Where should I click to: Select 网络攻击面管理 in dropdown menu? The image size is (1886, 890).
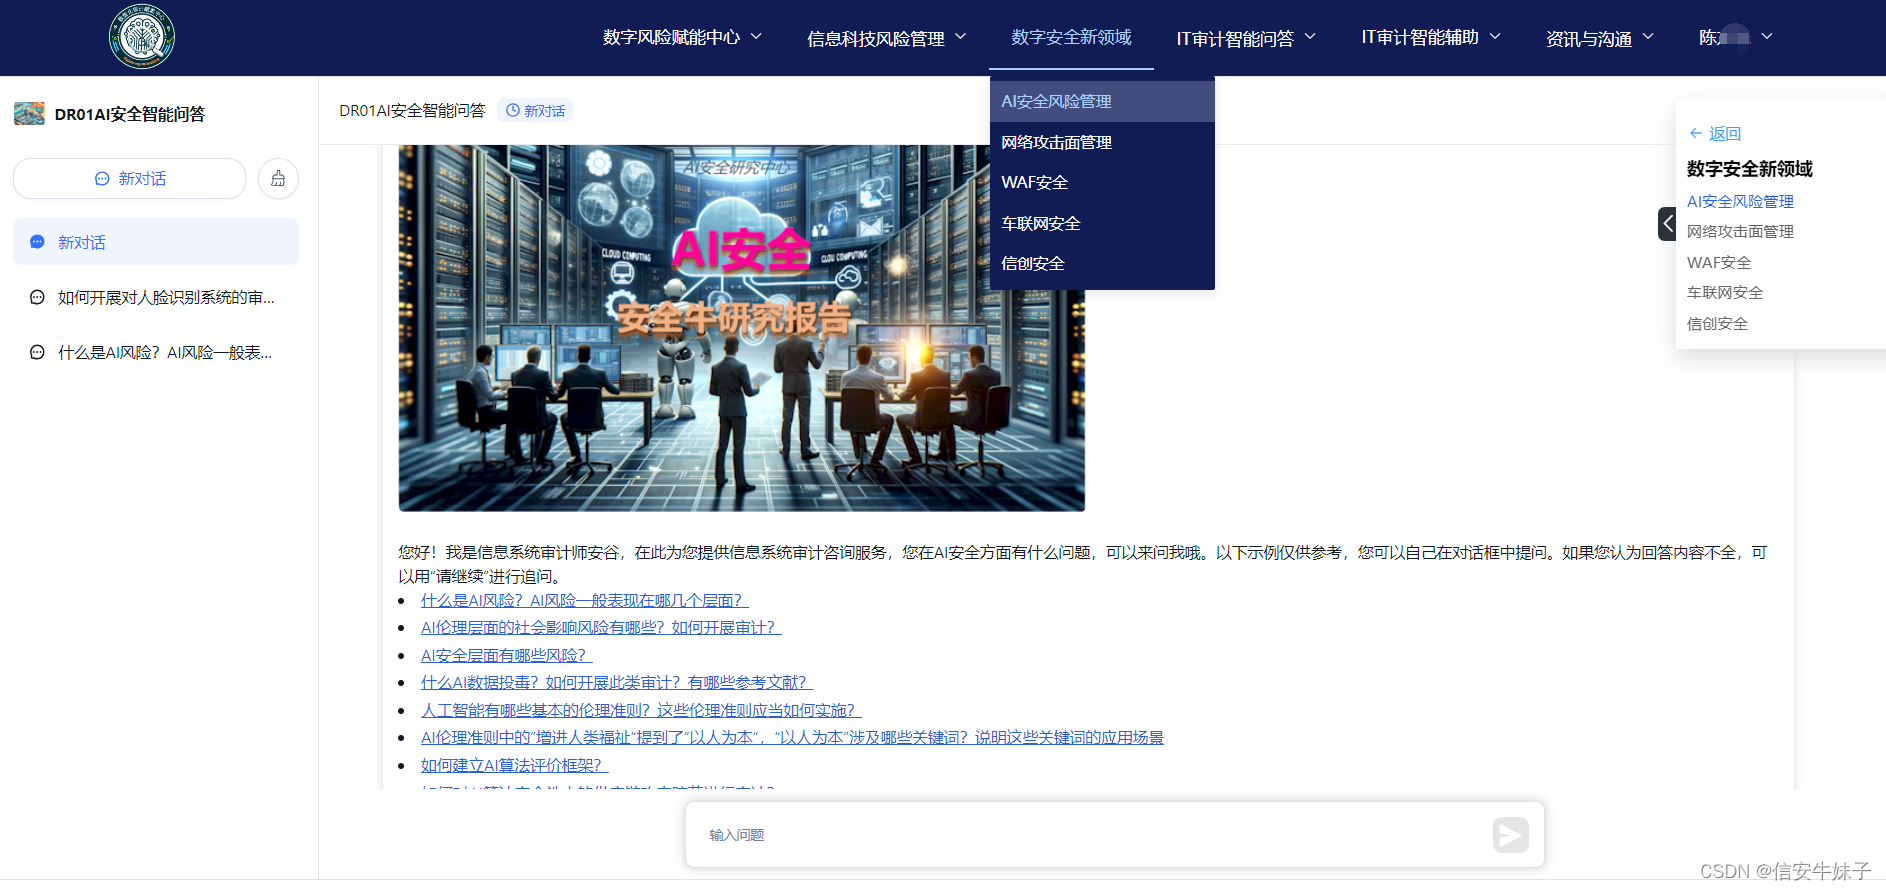click(x=1102, y=142)
